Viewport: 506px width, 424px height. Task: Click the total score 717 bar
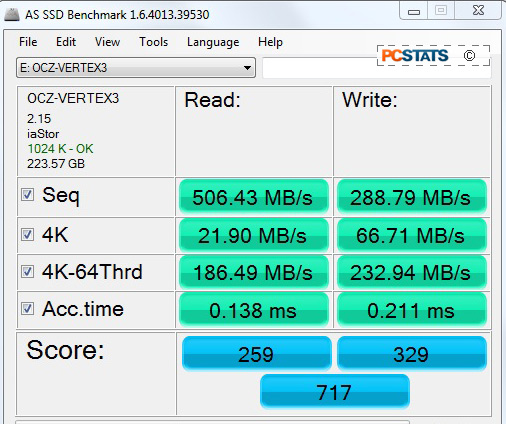[x=334, y=392]
